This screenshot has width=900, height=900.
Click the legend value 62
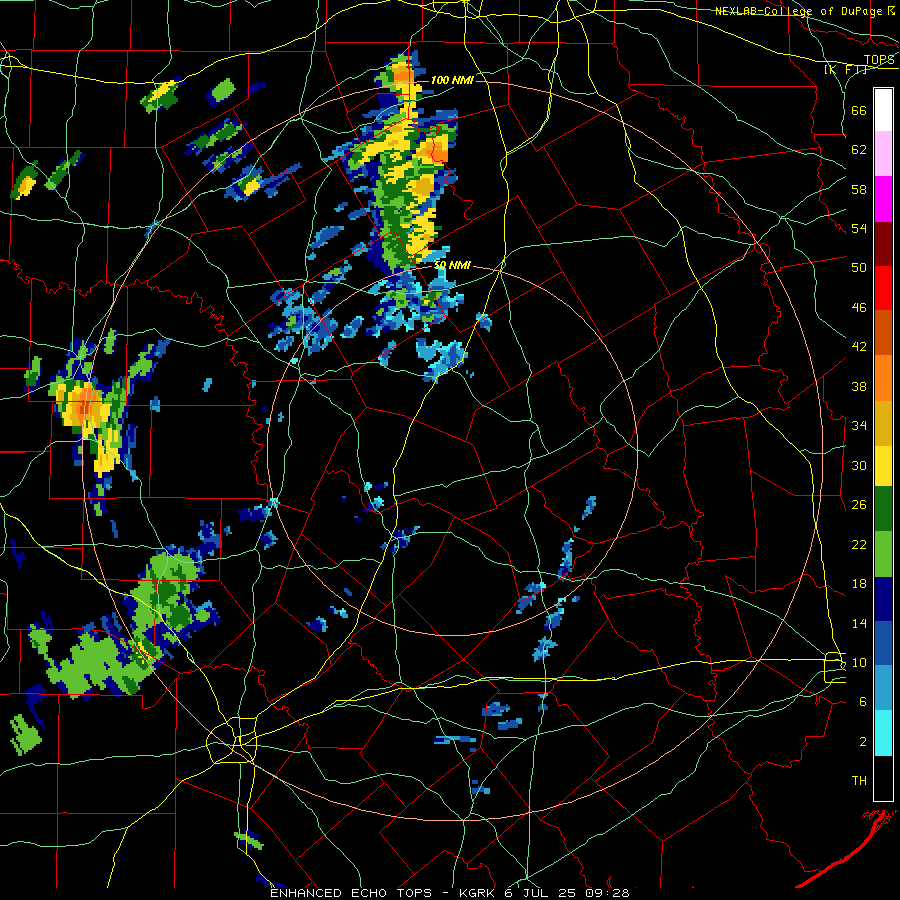click(859, 150)
